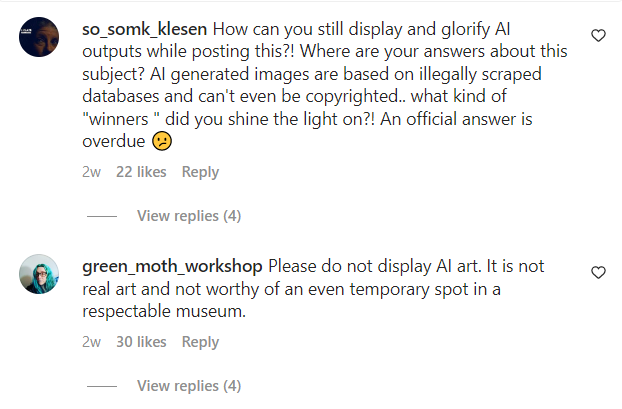
Task: Reply to so_somk_klesen's comment
Action: click(x=200, y=172)
